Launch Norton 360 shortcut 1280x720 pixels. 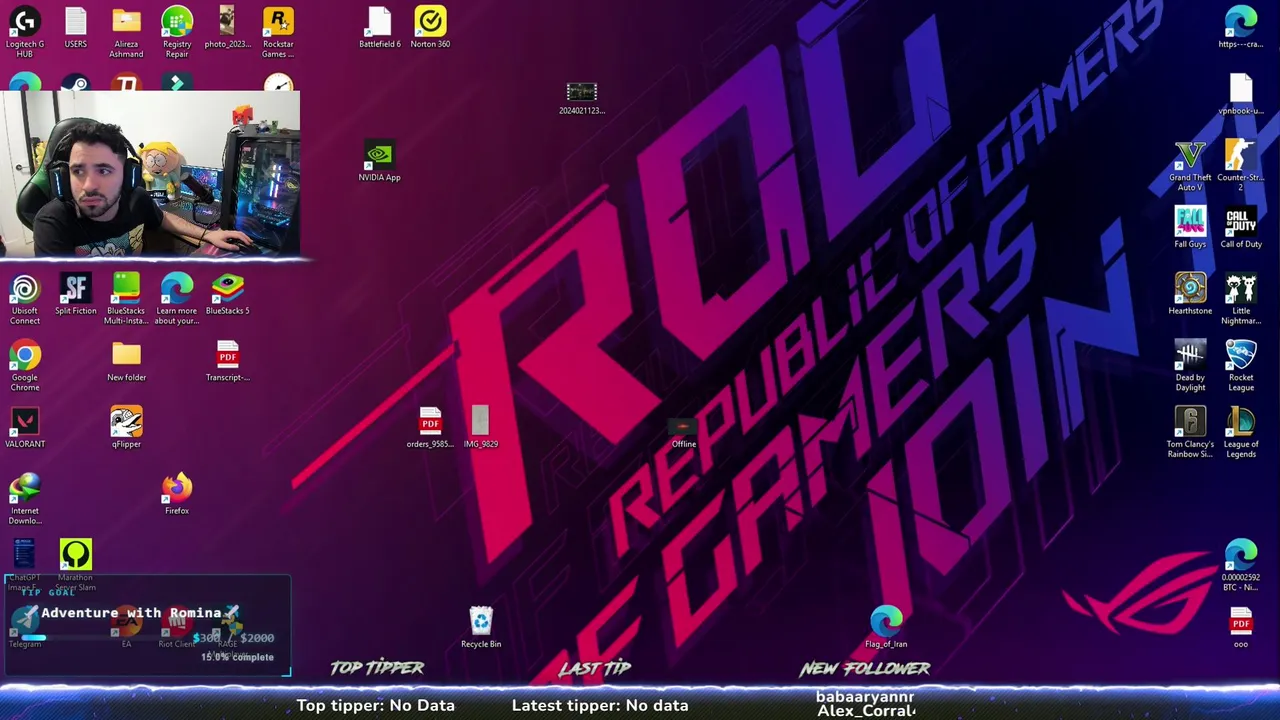tap(430, 27)
